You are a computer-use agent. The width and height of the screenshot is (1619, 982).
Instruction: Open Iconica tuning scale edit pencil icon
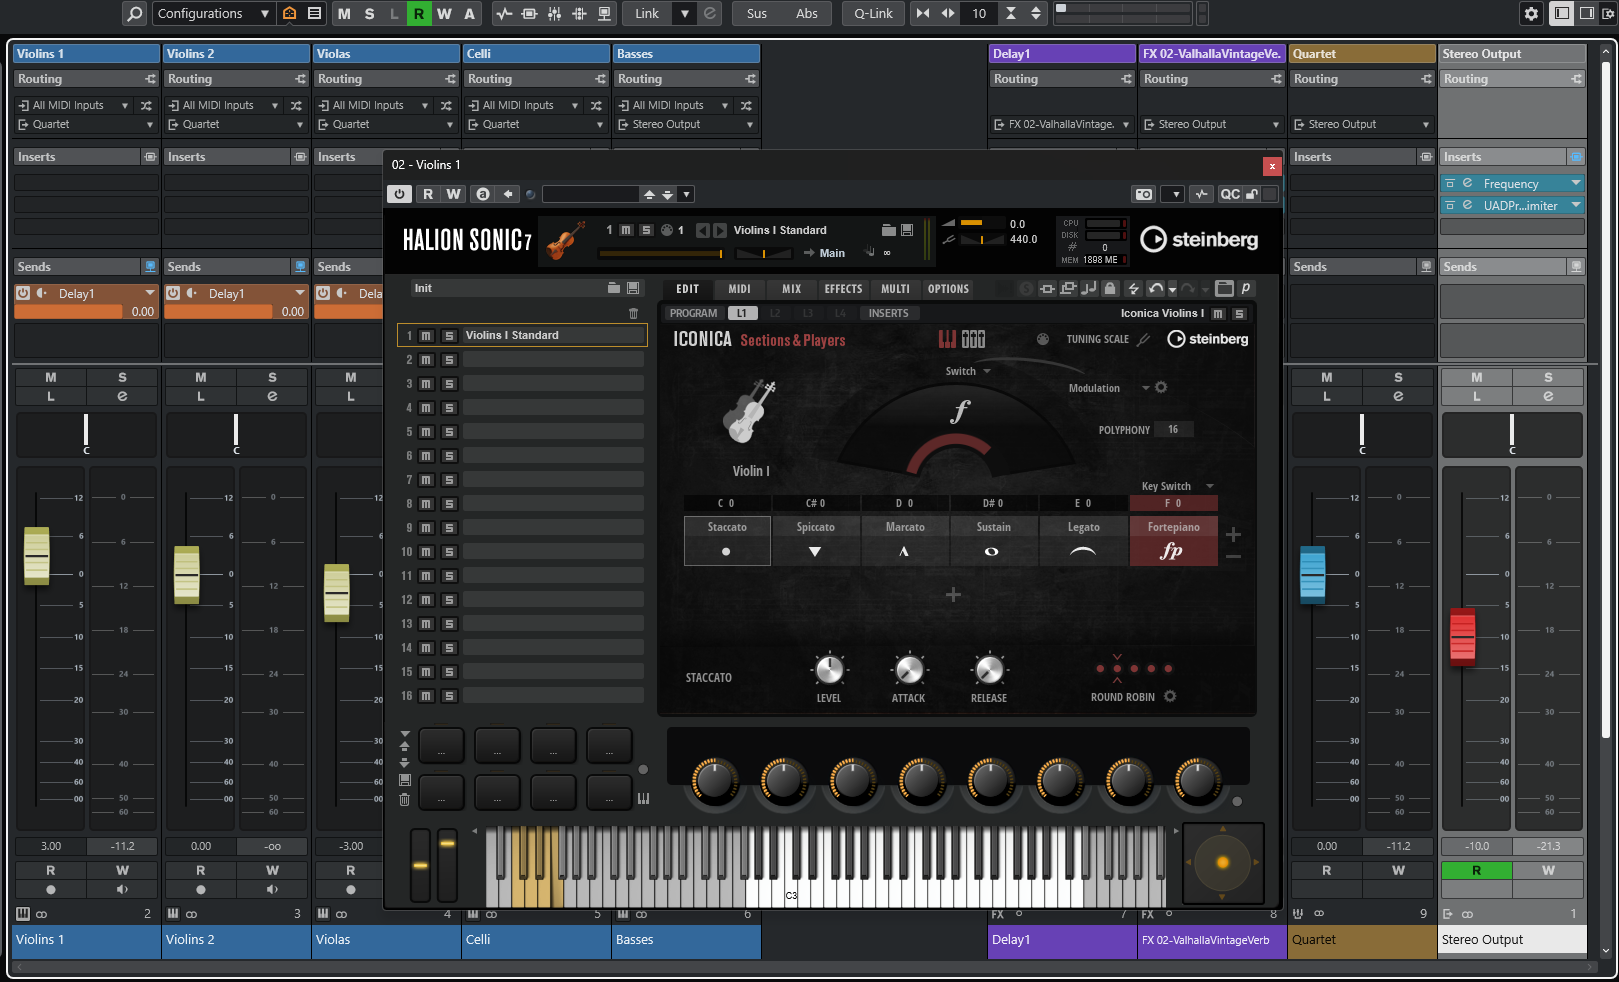[x=1144, y=339]
